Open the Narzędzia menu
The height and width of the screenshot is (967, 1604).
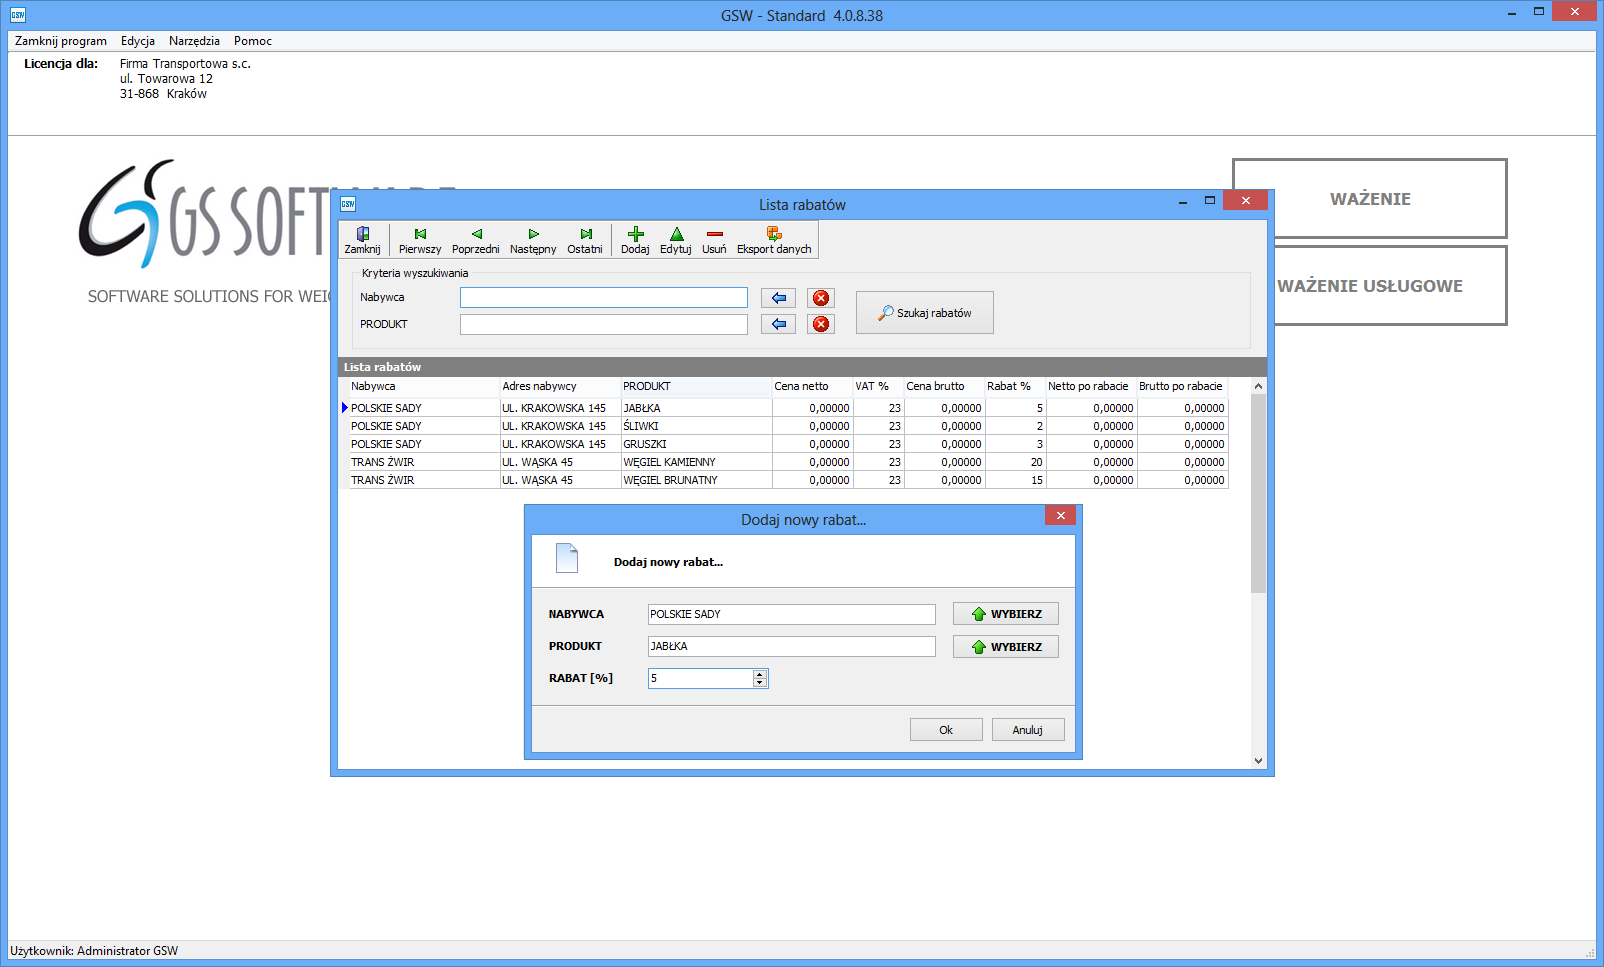click(x=194, y=41)
